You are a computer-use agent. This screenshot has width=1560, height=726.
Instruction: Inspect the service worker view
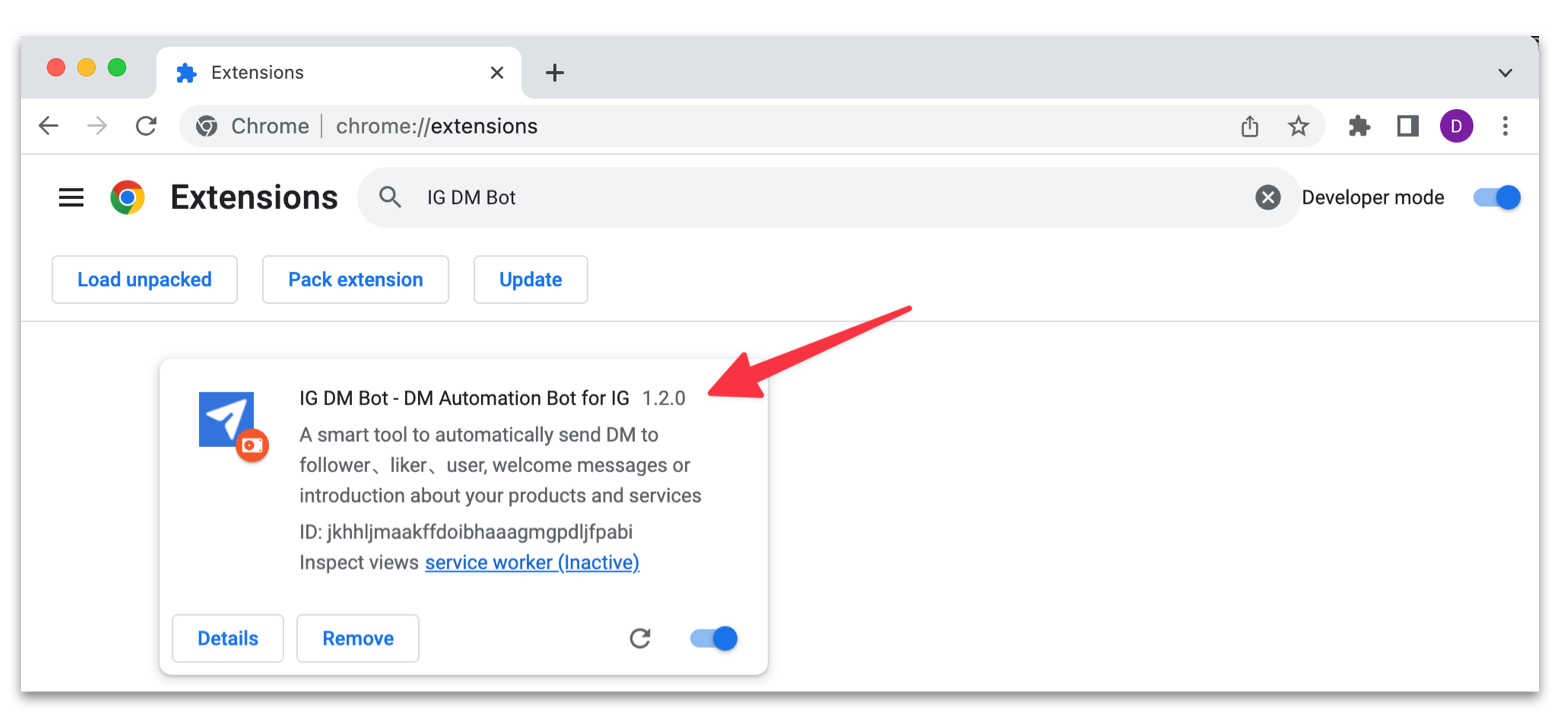pyautogui.click(x=531, y=562)
